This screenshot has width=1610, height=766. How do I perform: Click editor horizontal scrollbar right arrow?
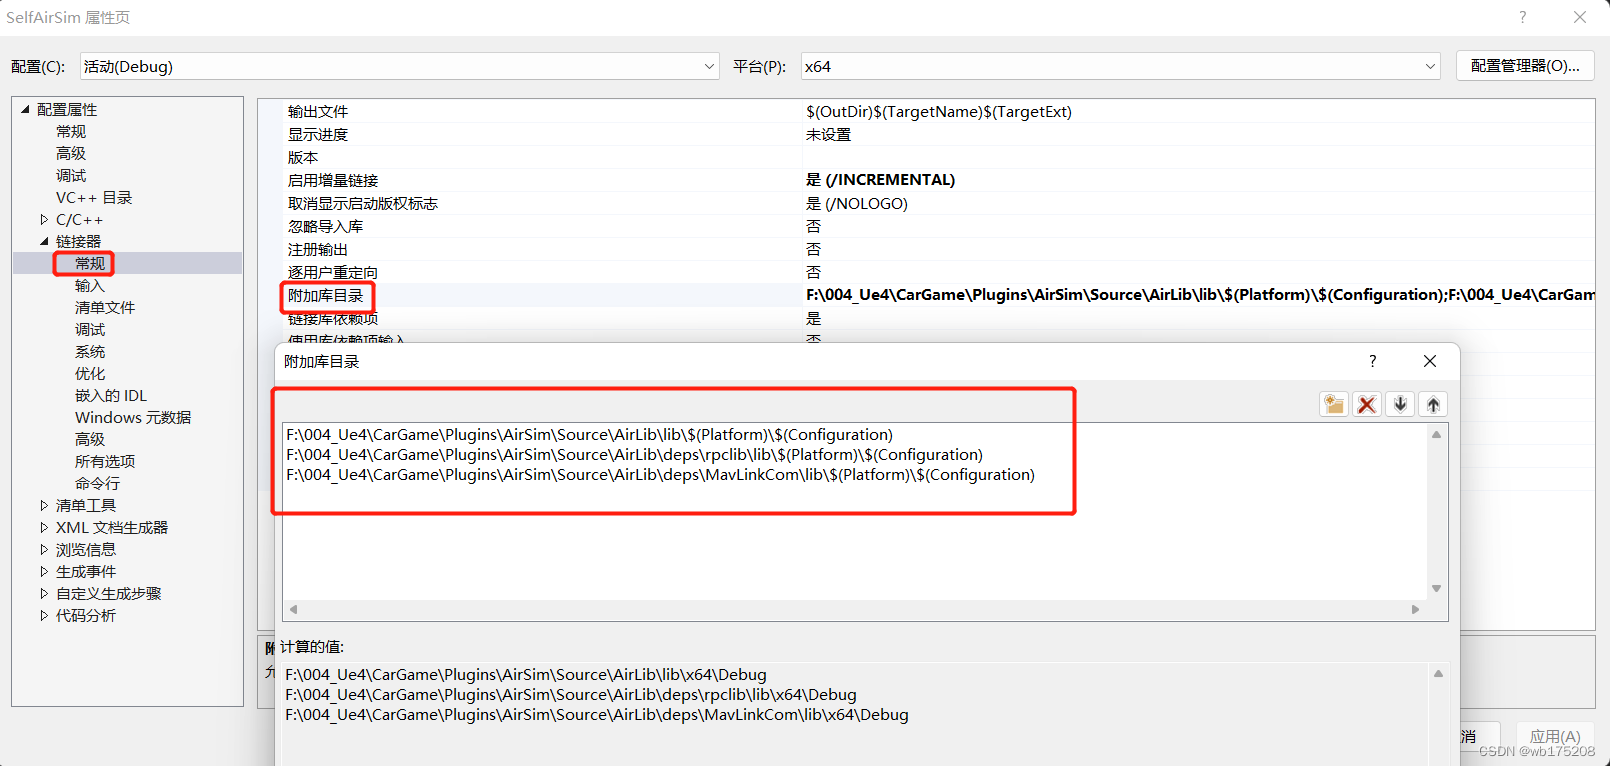pos(1415,609)
